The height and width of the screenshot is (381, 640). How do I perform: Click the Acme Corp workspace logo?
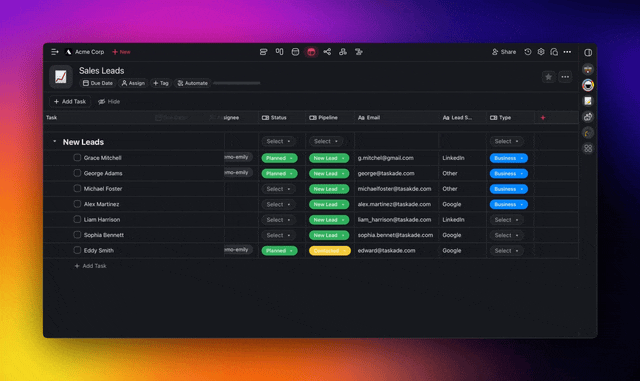(69, 52)
